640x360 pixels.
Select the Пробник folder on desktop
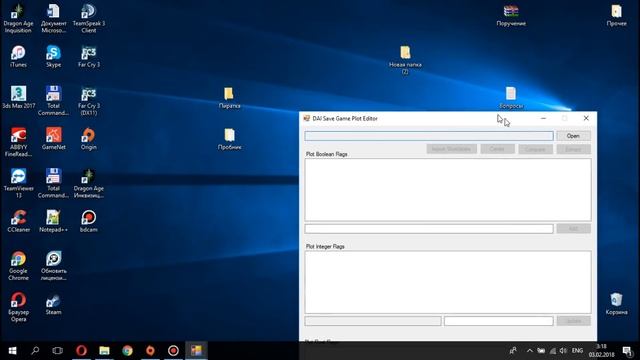click(229, 139)
